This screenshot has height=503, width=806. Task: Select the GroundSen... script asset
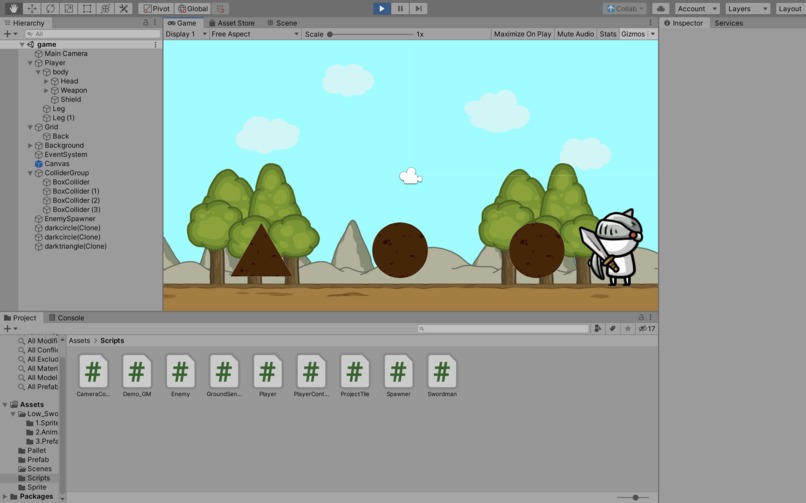pyautogui.click(x=224, y=376)
